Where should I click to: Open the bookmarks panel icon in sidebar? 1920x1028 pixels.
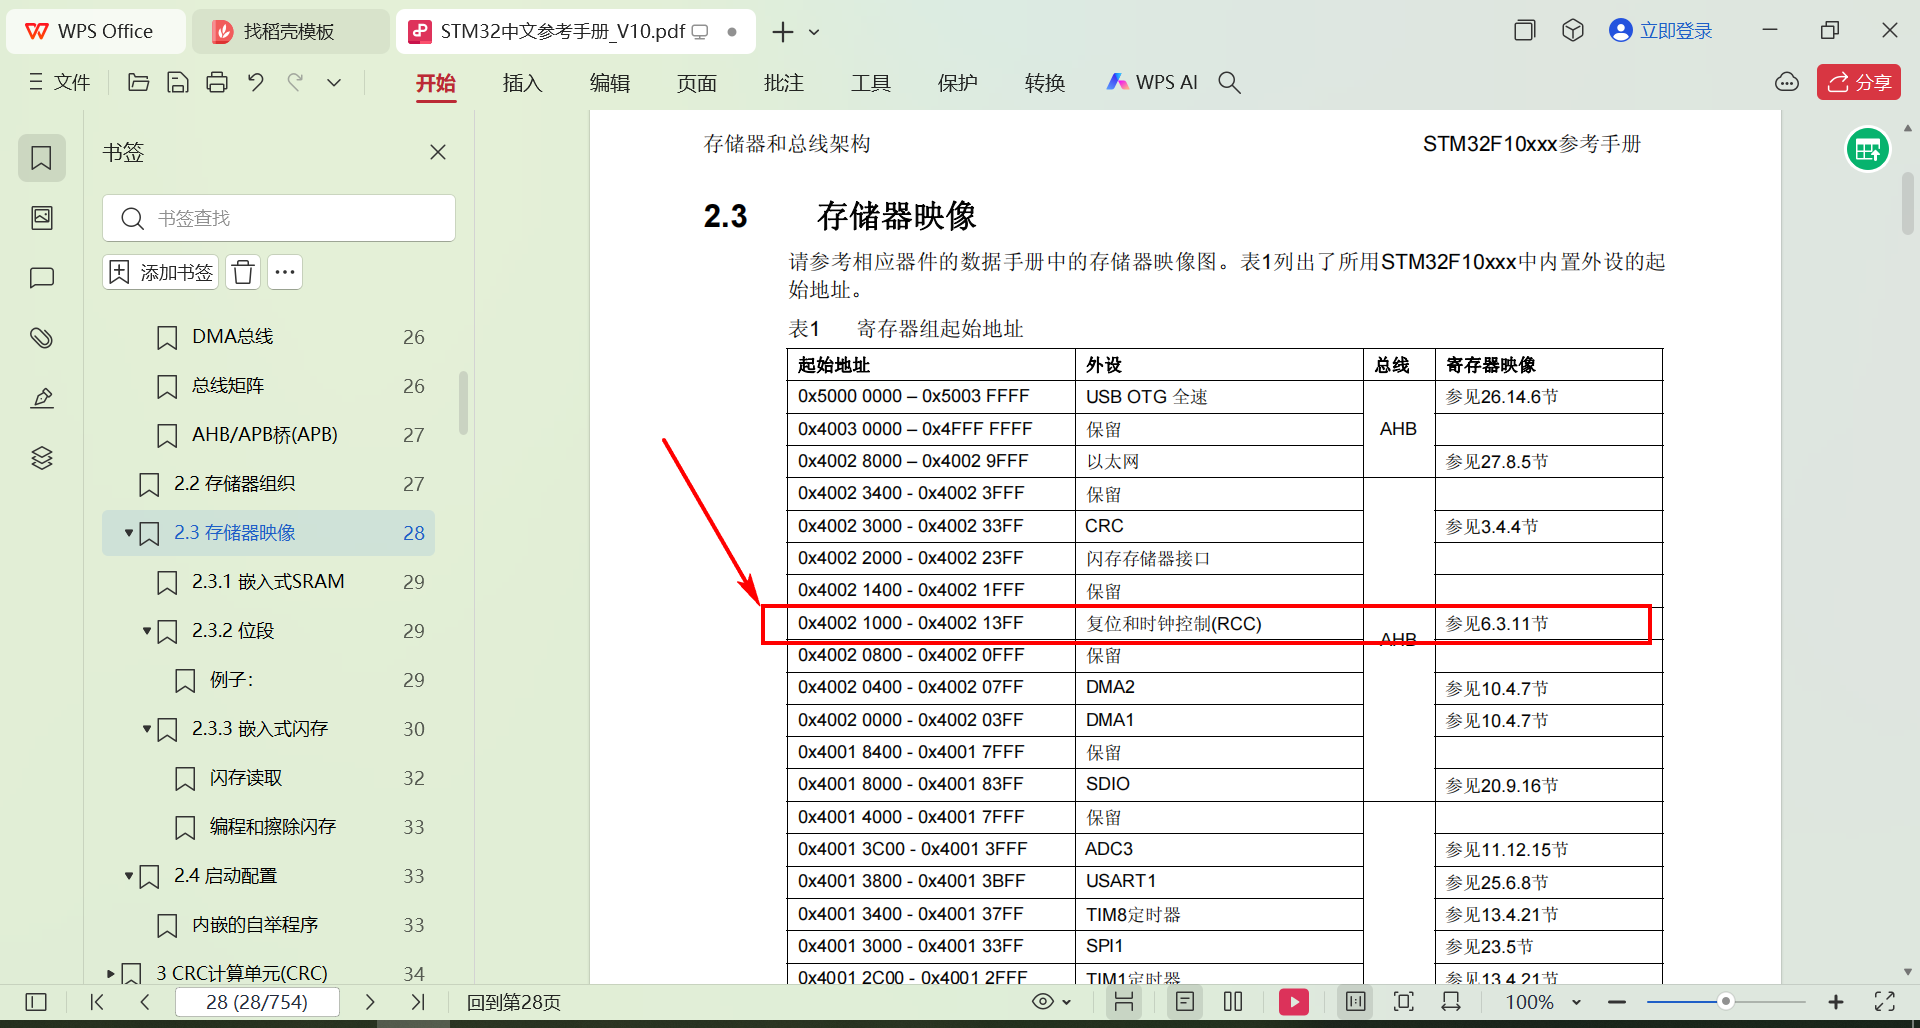pyautogui.click(x=41, y=158)
